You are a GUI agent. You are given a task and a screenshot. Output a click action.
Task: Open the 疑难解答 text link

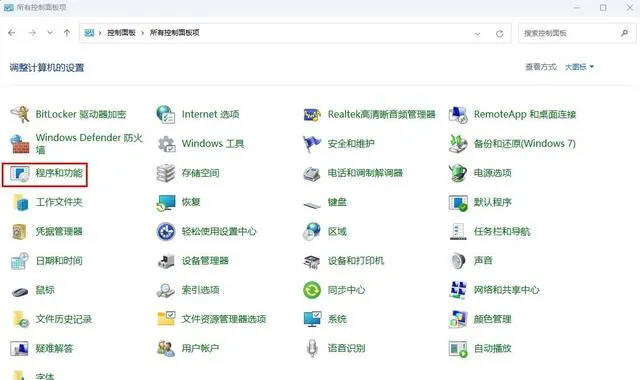click(x=54, y=349)
